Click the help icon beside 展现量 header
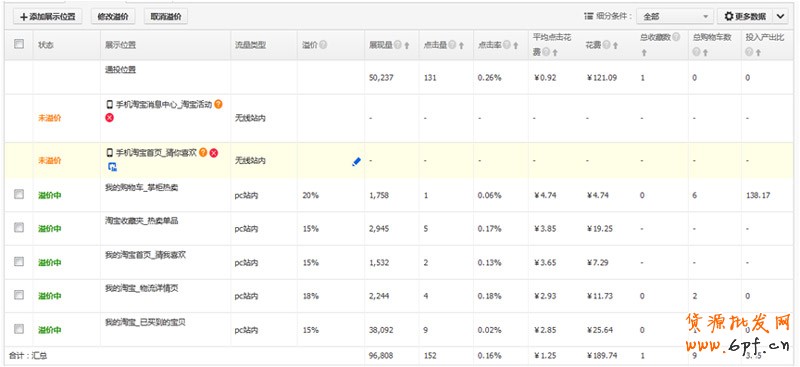800x367 pixels. (398, 45)
